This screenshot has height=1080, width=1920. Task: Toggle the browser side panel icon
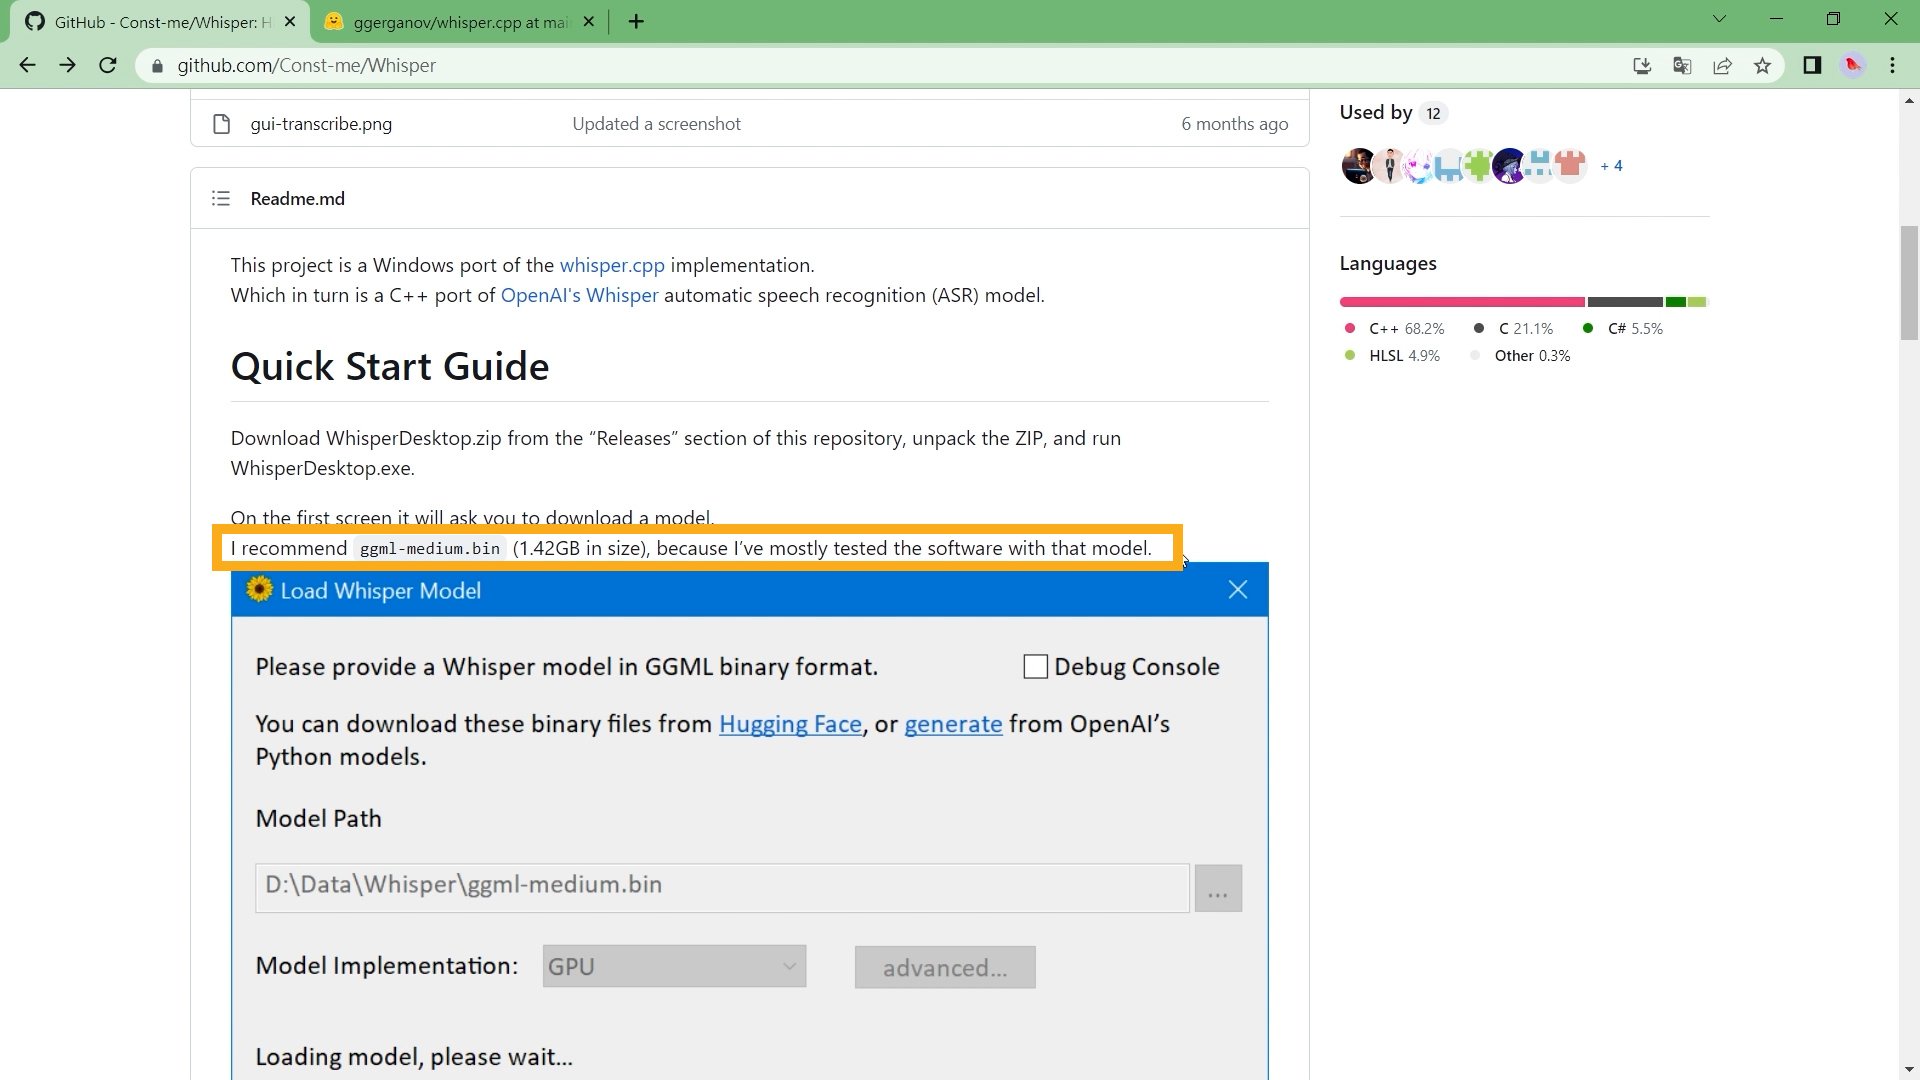pyautogui.click(x=1812, y=65)
